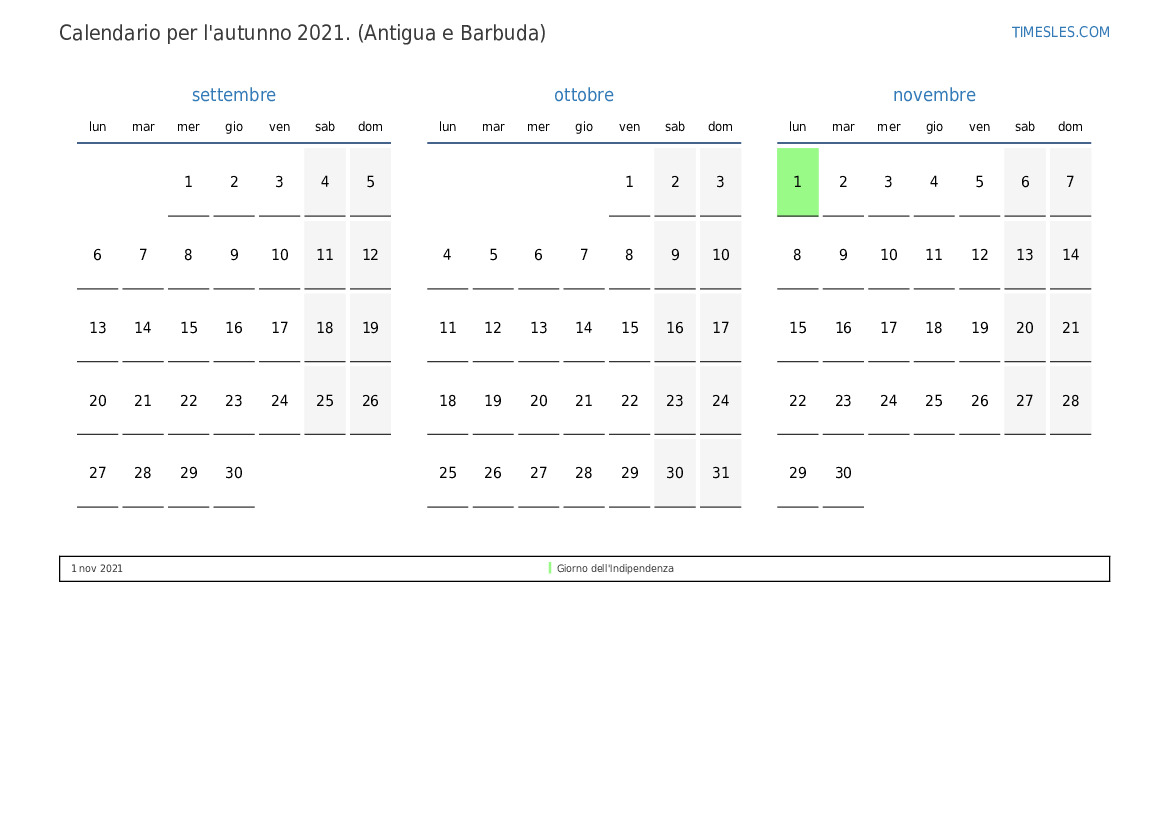Select 31 October in ottobre calendar
1169x827 pixels.
click(x=720, y=473)
